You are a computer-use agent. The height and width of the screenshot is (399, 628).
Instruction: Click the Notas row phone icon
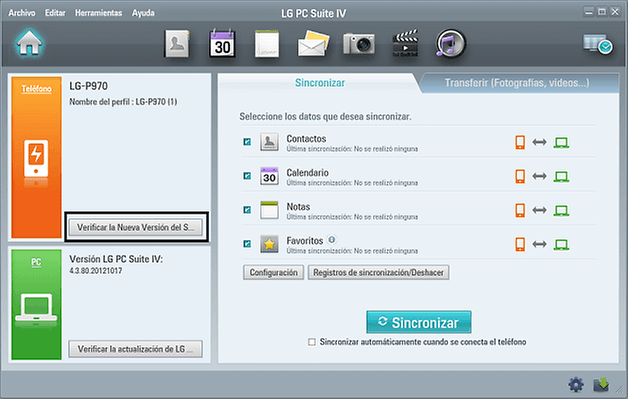tap(520, 210)
